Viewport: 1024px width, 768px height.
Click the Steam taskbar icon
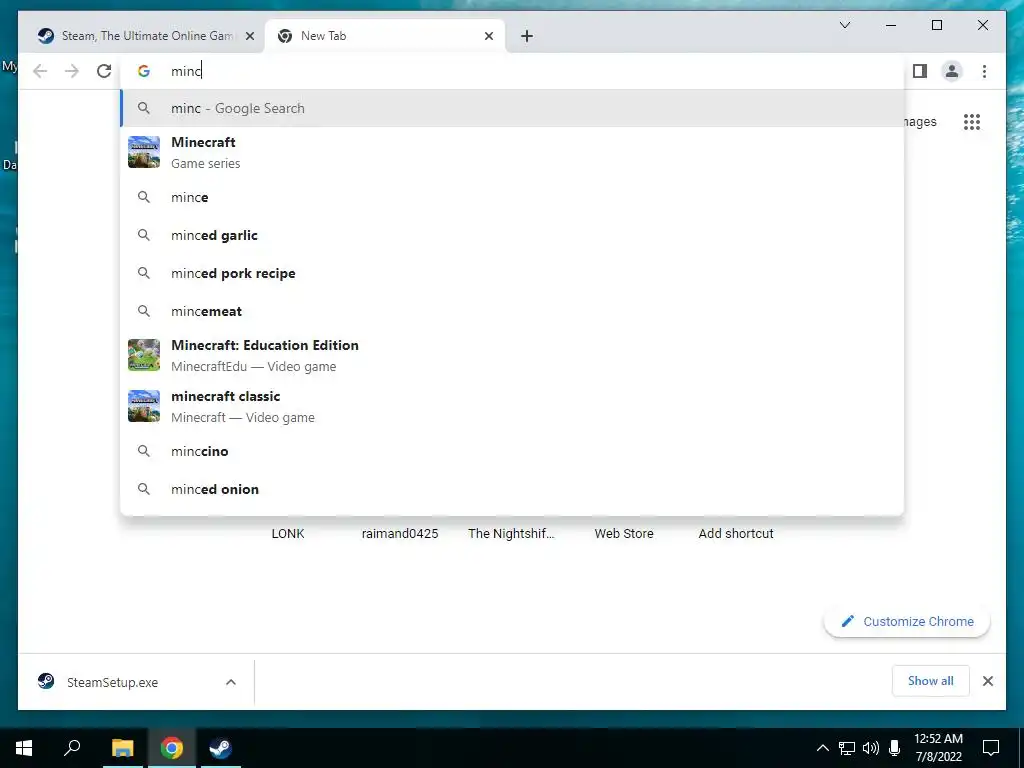pos(220,748)
